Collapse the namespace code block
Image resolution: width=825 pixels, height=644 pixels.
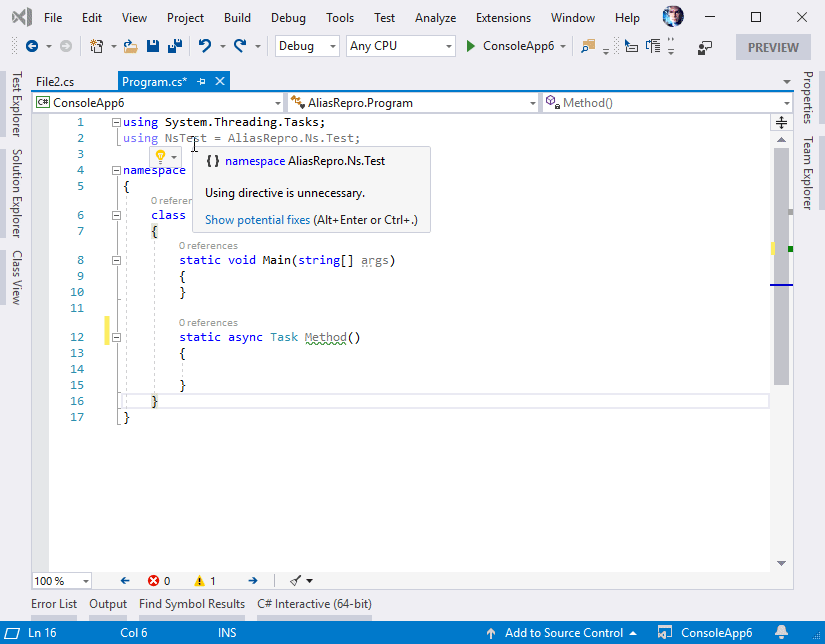[117, 169]
